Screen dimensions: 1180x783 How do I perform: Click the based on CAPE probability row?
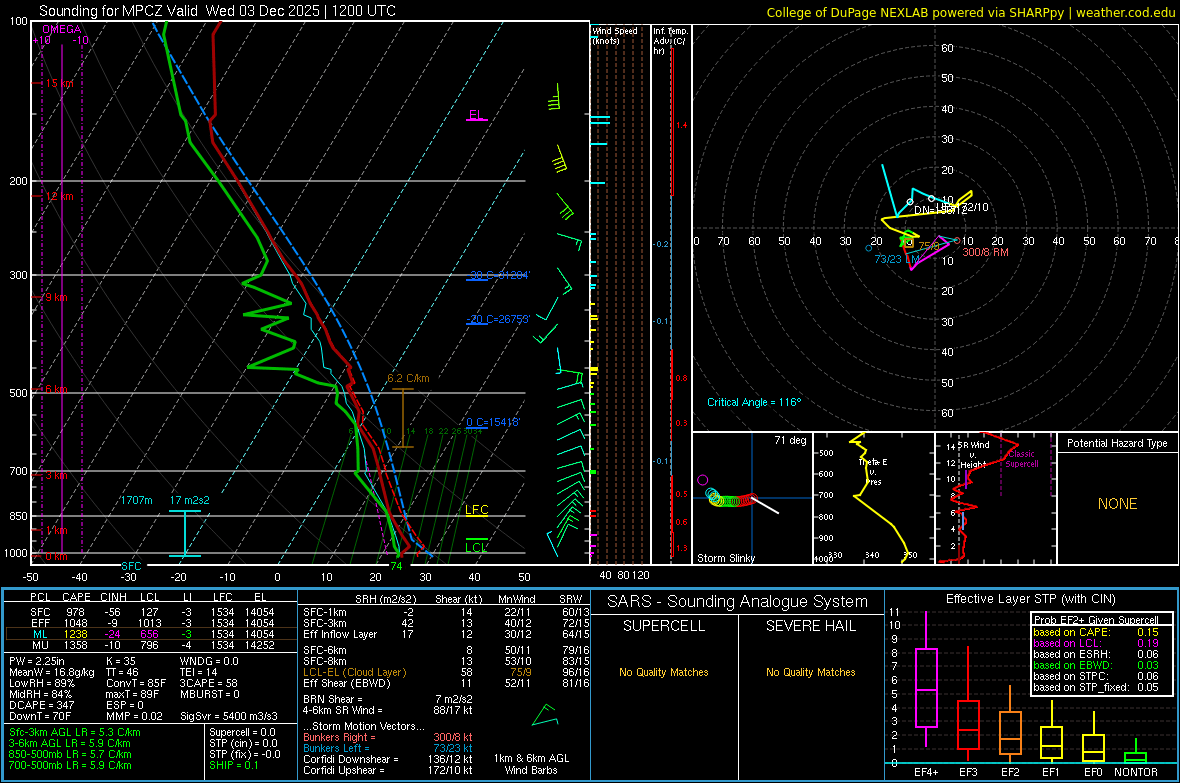[x=1096, y=632]
